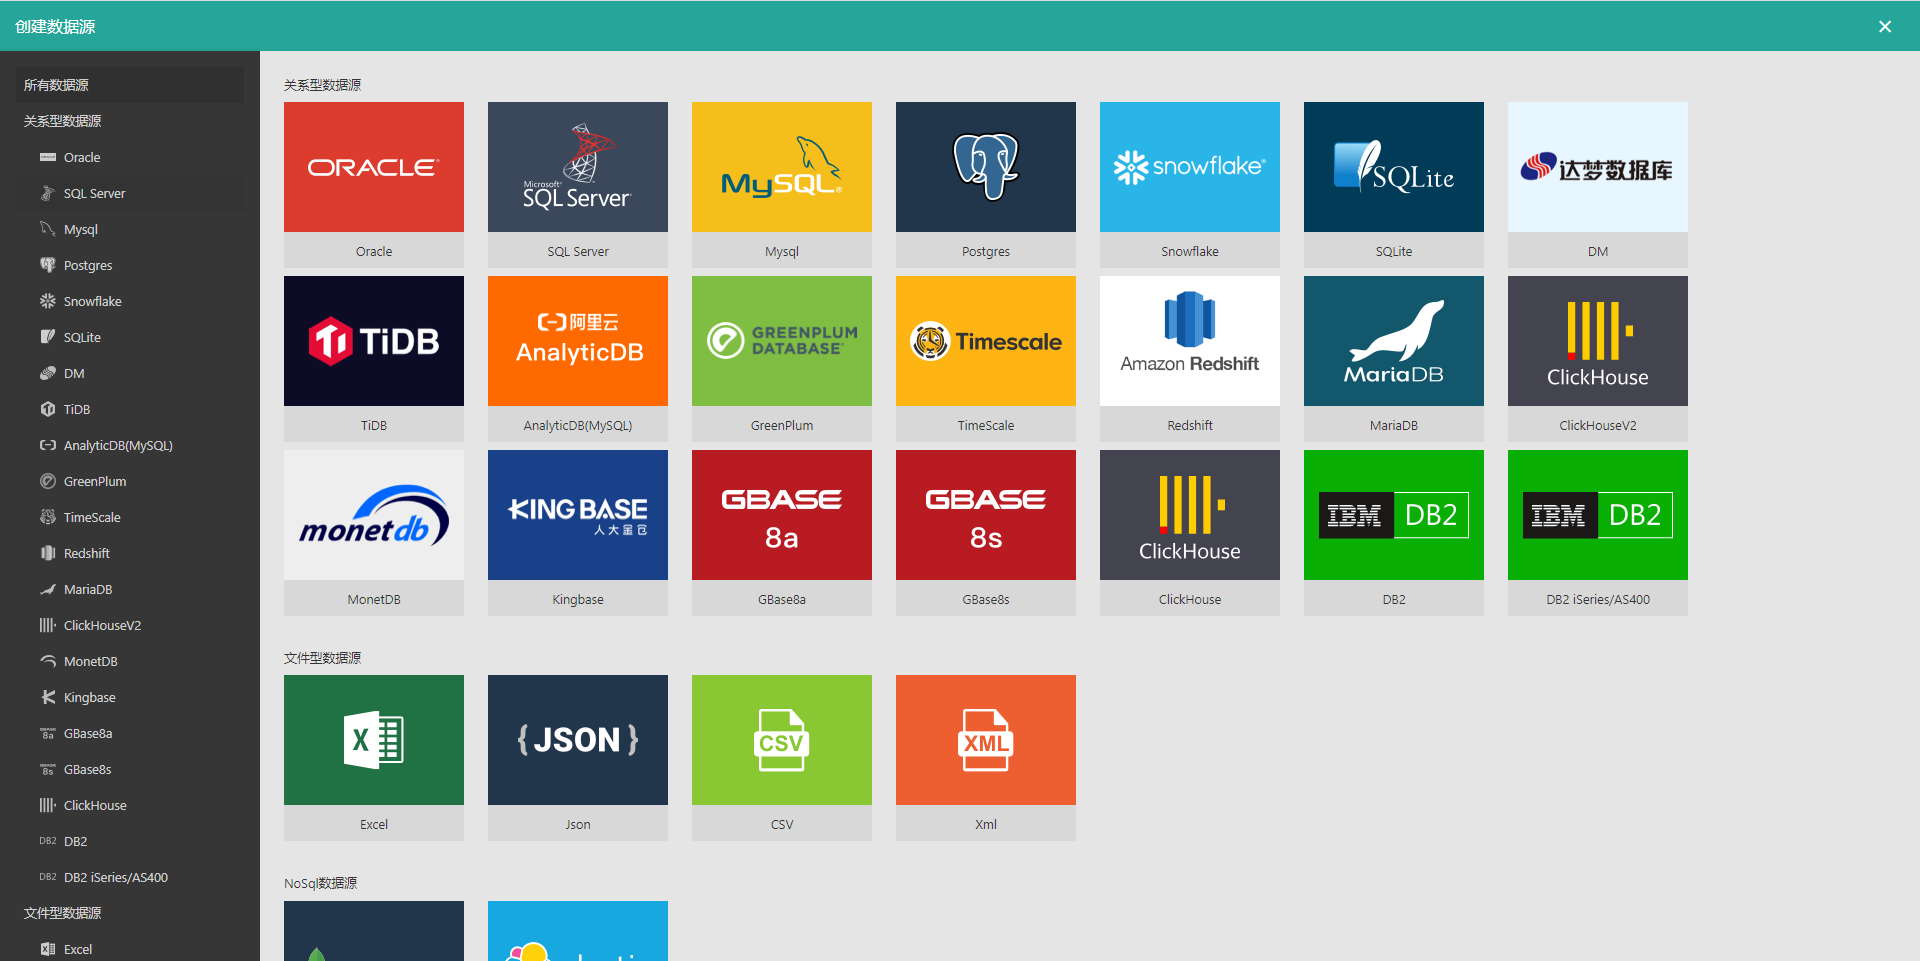Pick the Postgres elephant tile
Image resolution: width=1920 pixels, height=961 pixels.
[986, 184]
